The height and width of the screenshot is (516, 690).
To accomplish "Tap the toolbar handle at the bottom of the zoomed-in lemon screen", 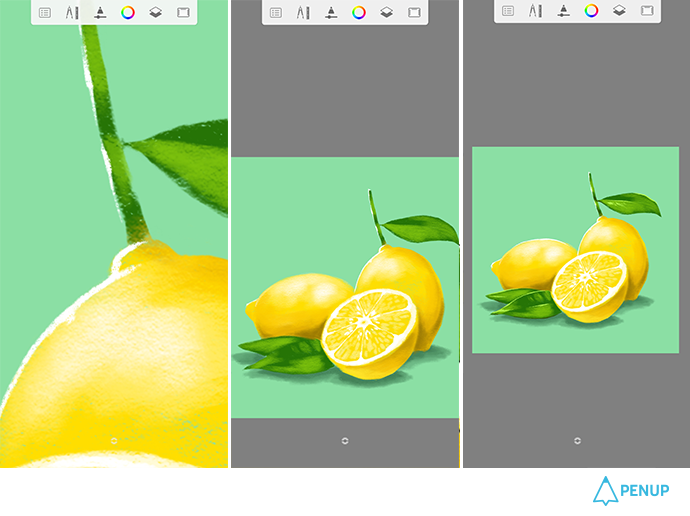I will click(x=114, y=440).
